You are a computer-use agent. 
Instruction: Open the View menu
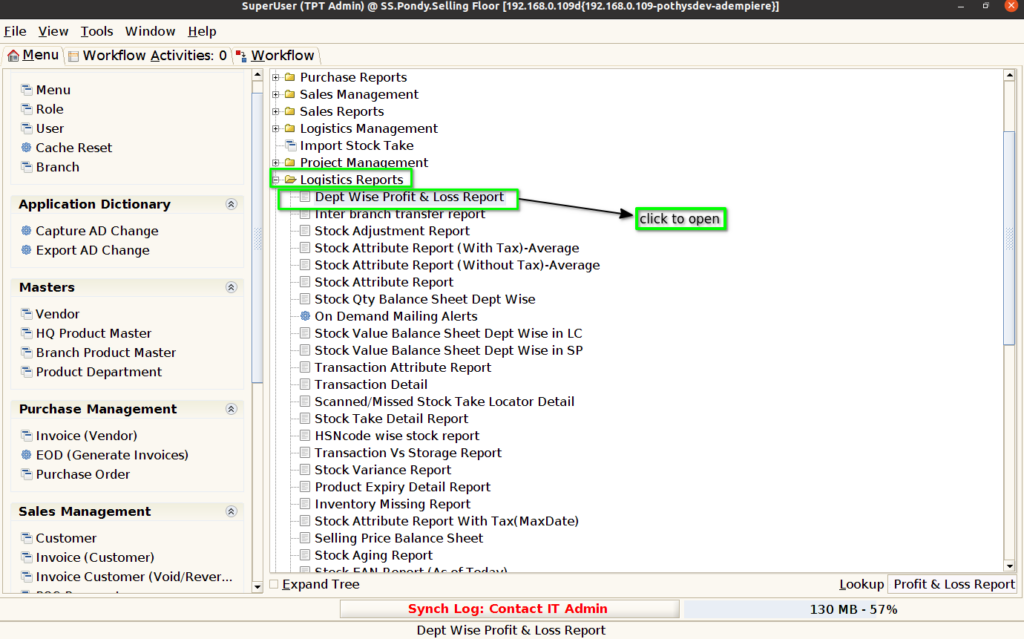(53, 31)
